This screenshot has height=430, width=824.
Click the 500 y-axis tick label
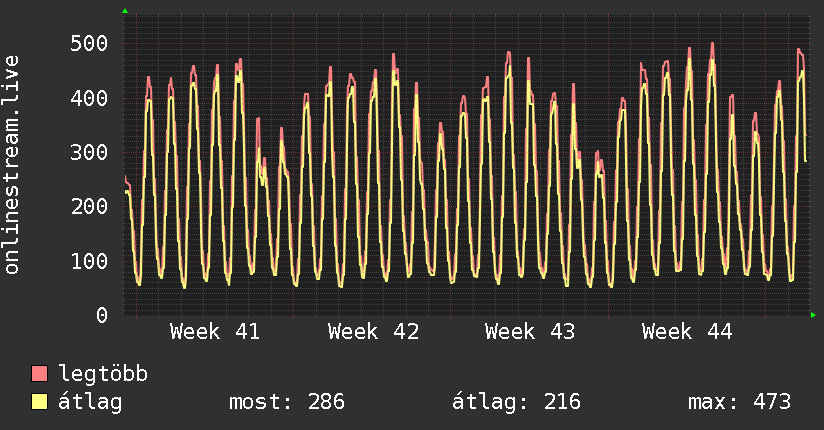[89, 43]
